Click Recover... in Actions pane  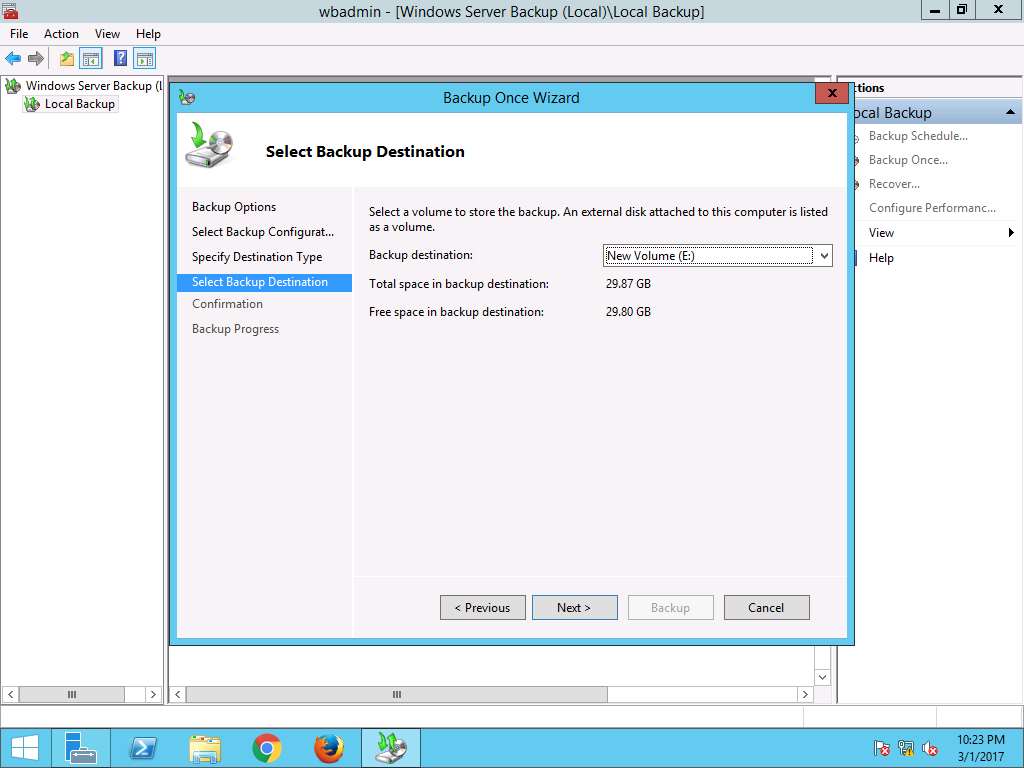tap(894, 184)
